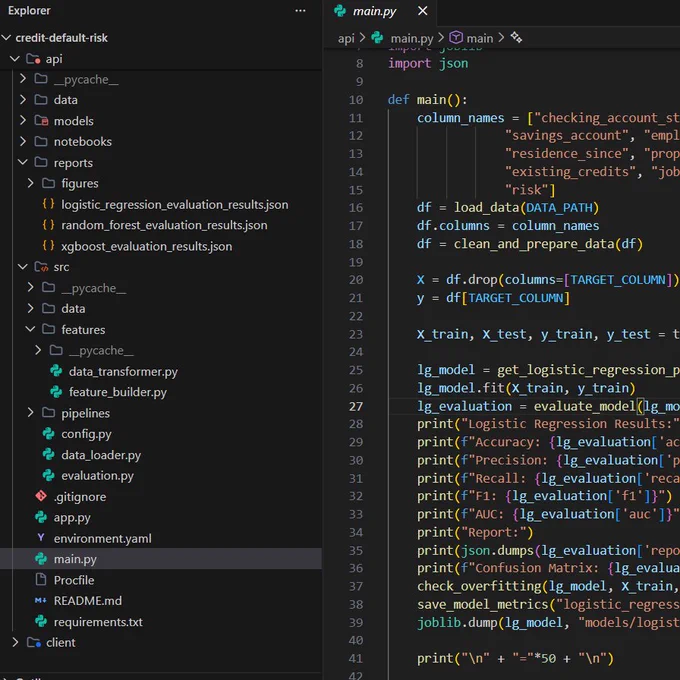The image size is (680, 680).
Task: Open requirements.txt file
Action: click(x=98, y=622)
